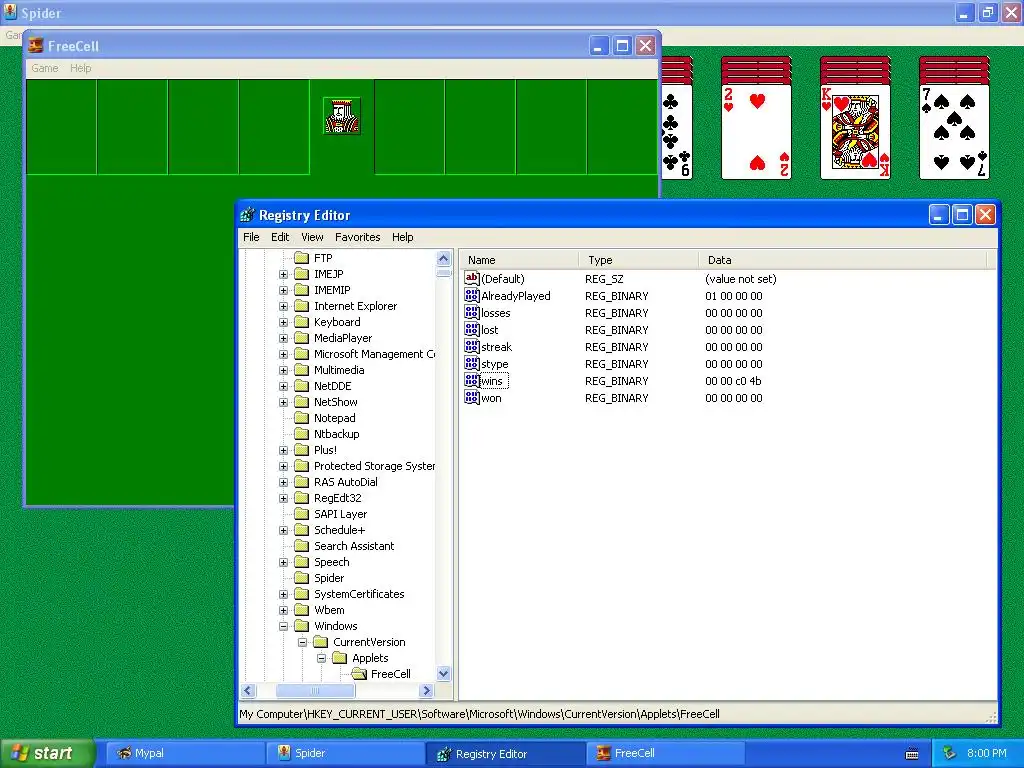The image size is (1024, 768).
Task: Click the Registry Editor taskbar button
Action: click(x=505, y=754)
